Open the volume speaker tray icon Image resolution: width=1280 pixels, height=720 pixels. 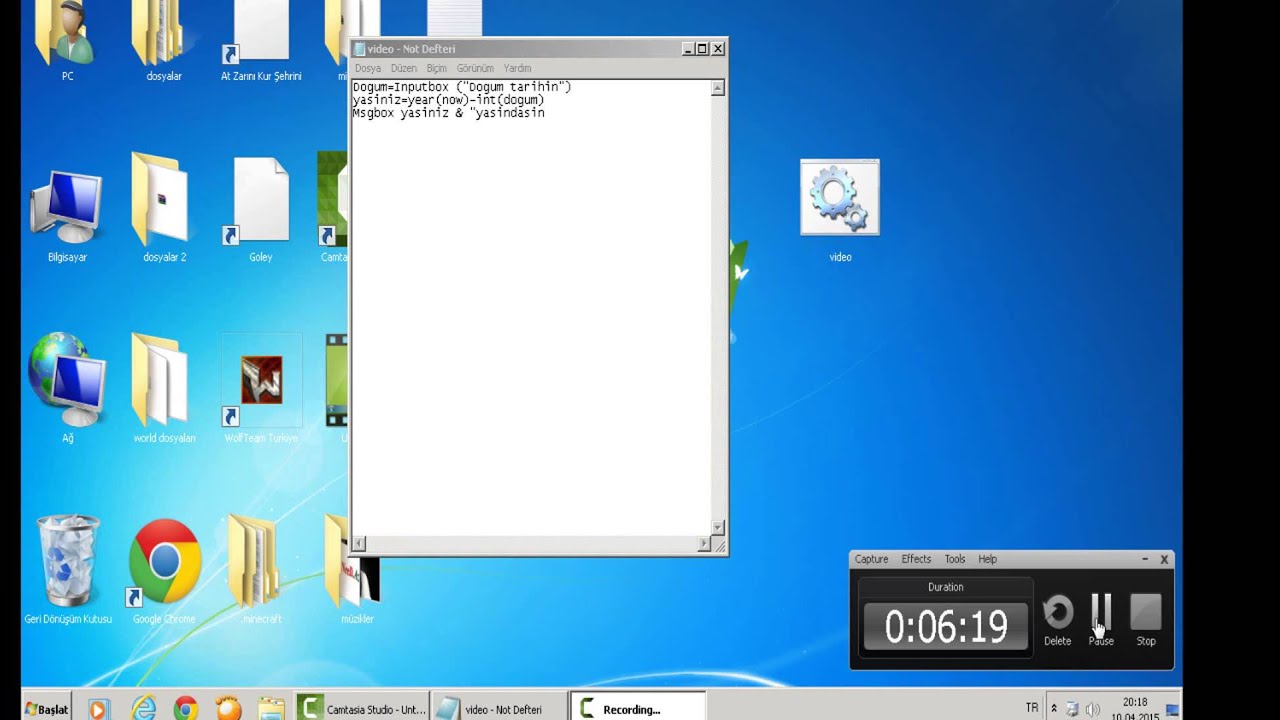(x=1092, y=710)
